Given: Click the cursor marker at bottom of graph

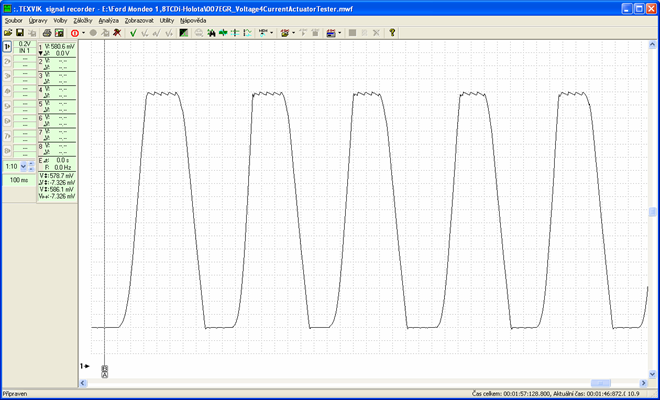Looking at the screenshot, I should click(x=104, y=370).
